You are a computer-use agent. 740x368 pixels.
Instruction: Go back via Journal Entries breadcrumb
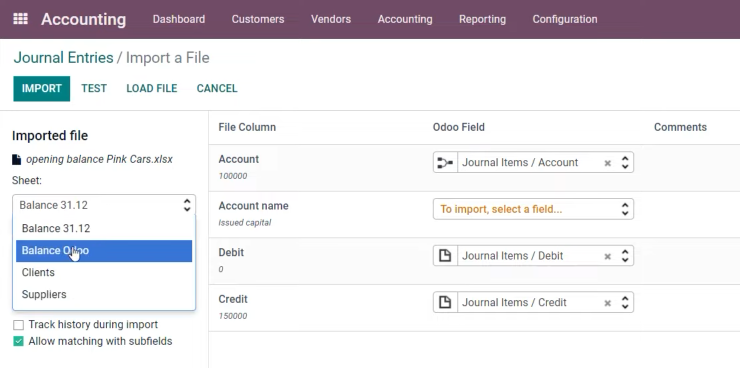(63, 58)
